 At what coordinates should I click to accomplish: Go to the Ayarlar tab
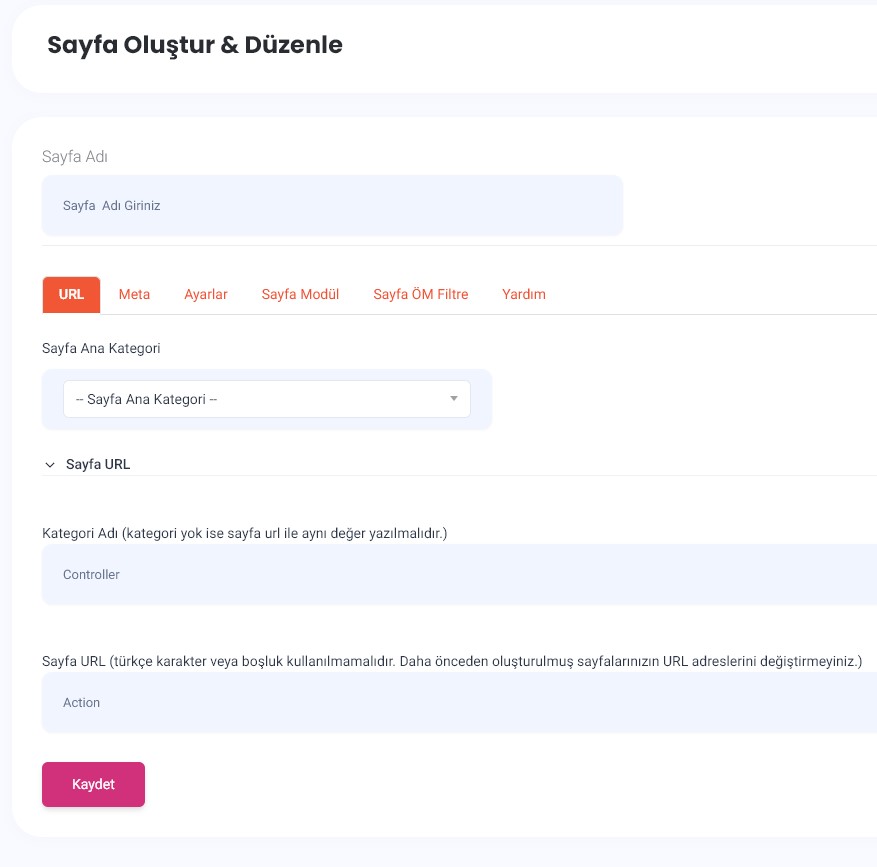tap(206, 295)
